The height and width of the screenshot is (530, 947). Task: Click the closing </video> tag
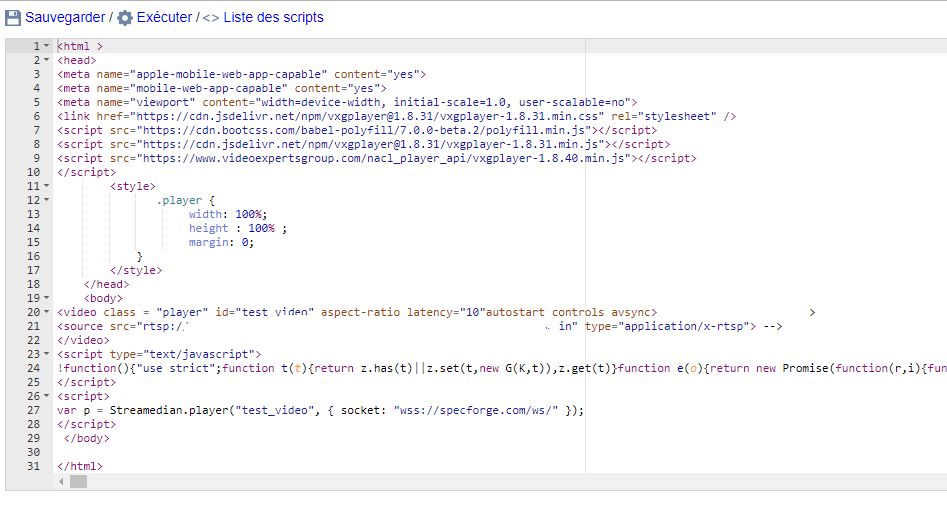pyautogui.click(x=83, y=340)
